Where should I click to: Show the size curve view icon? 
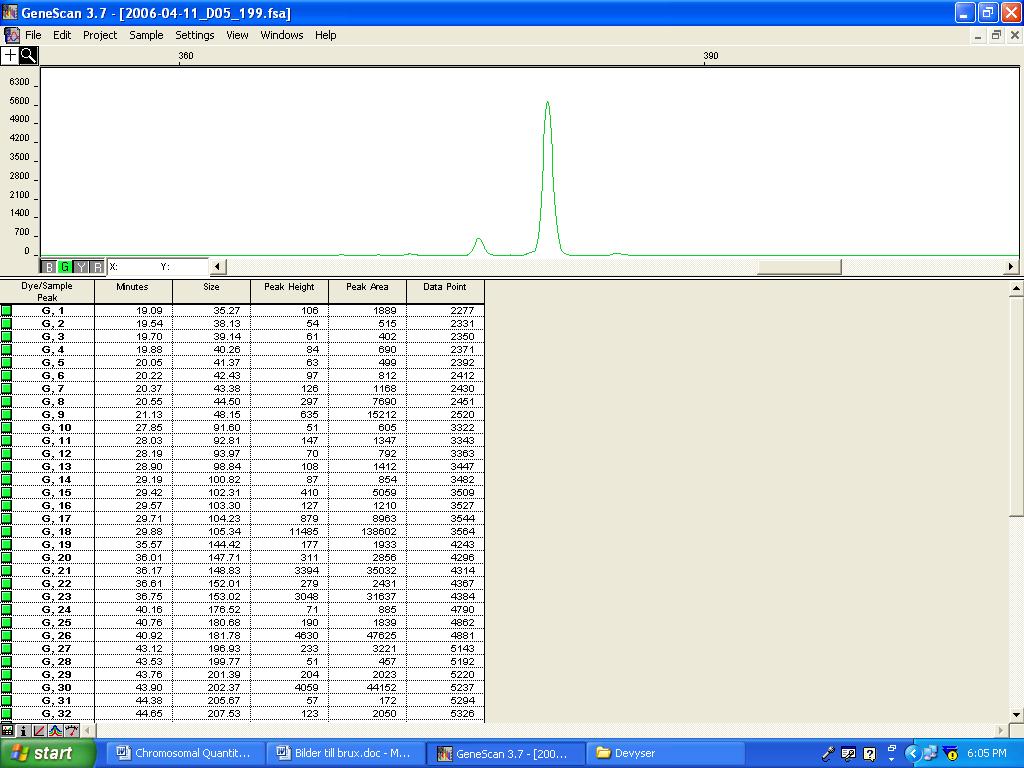coord(39,731)
